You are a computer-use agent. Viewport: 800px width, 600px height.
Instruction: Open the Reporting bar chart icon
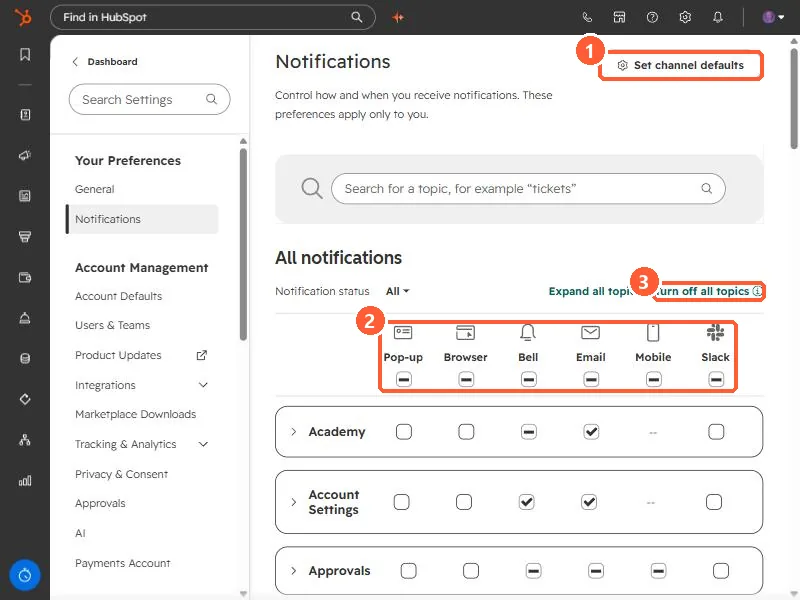point(24,481)
